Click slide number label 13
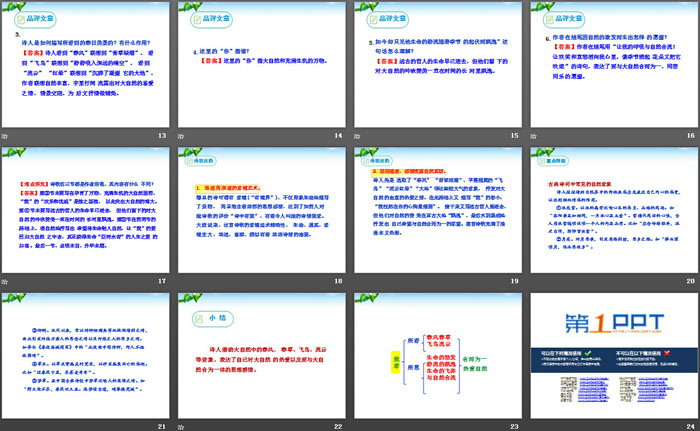 162,135
